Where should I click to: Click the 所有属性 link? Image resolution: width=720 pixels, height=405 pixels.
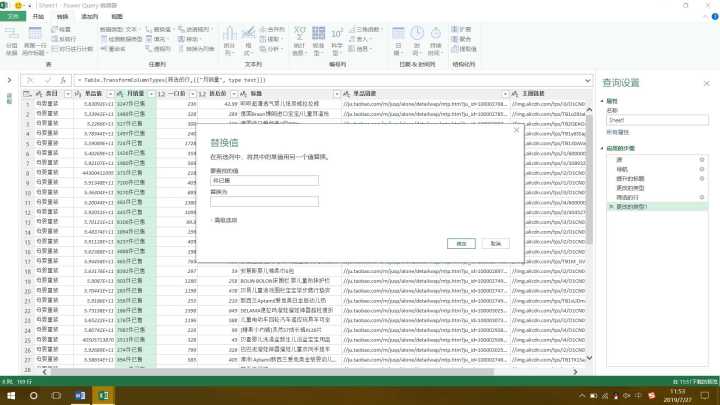tap(617, 132)
